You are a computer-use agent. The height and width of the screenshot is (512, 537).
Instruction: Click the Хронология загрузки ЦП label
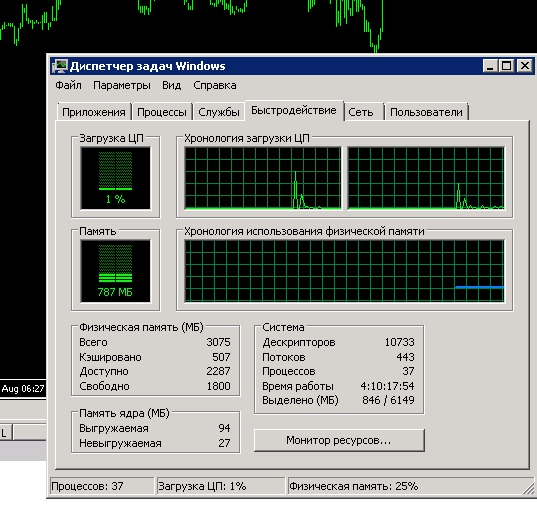click(247, 138)
